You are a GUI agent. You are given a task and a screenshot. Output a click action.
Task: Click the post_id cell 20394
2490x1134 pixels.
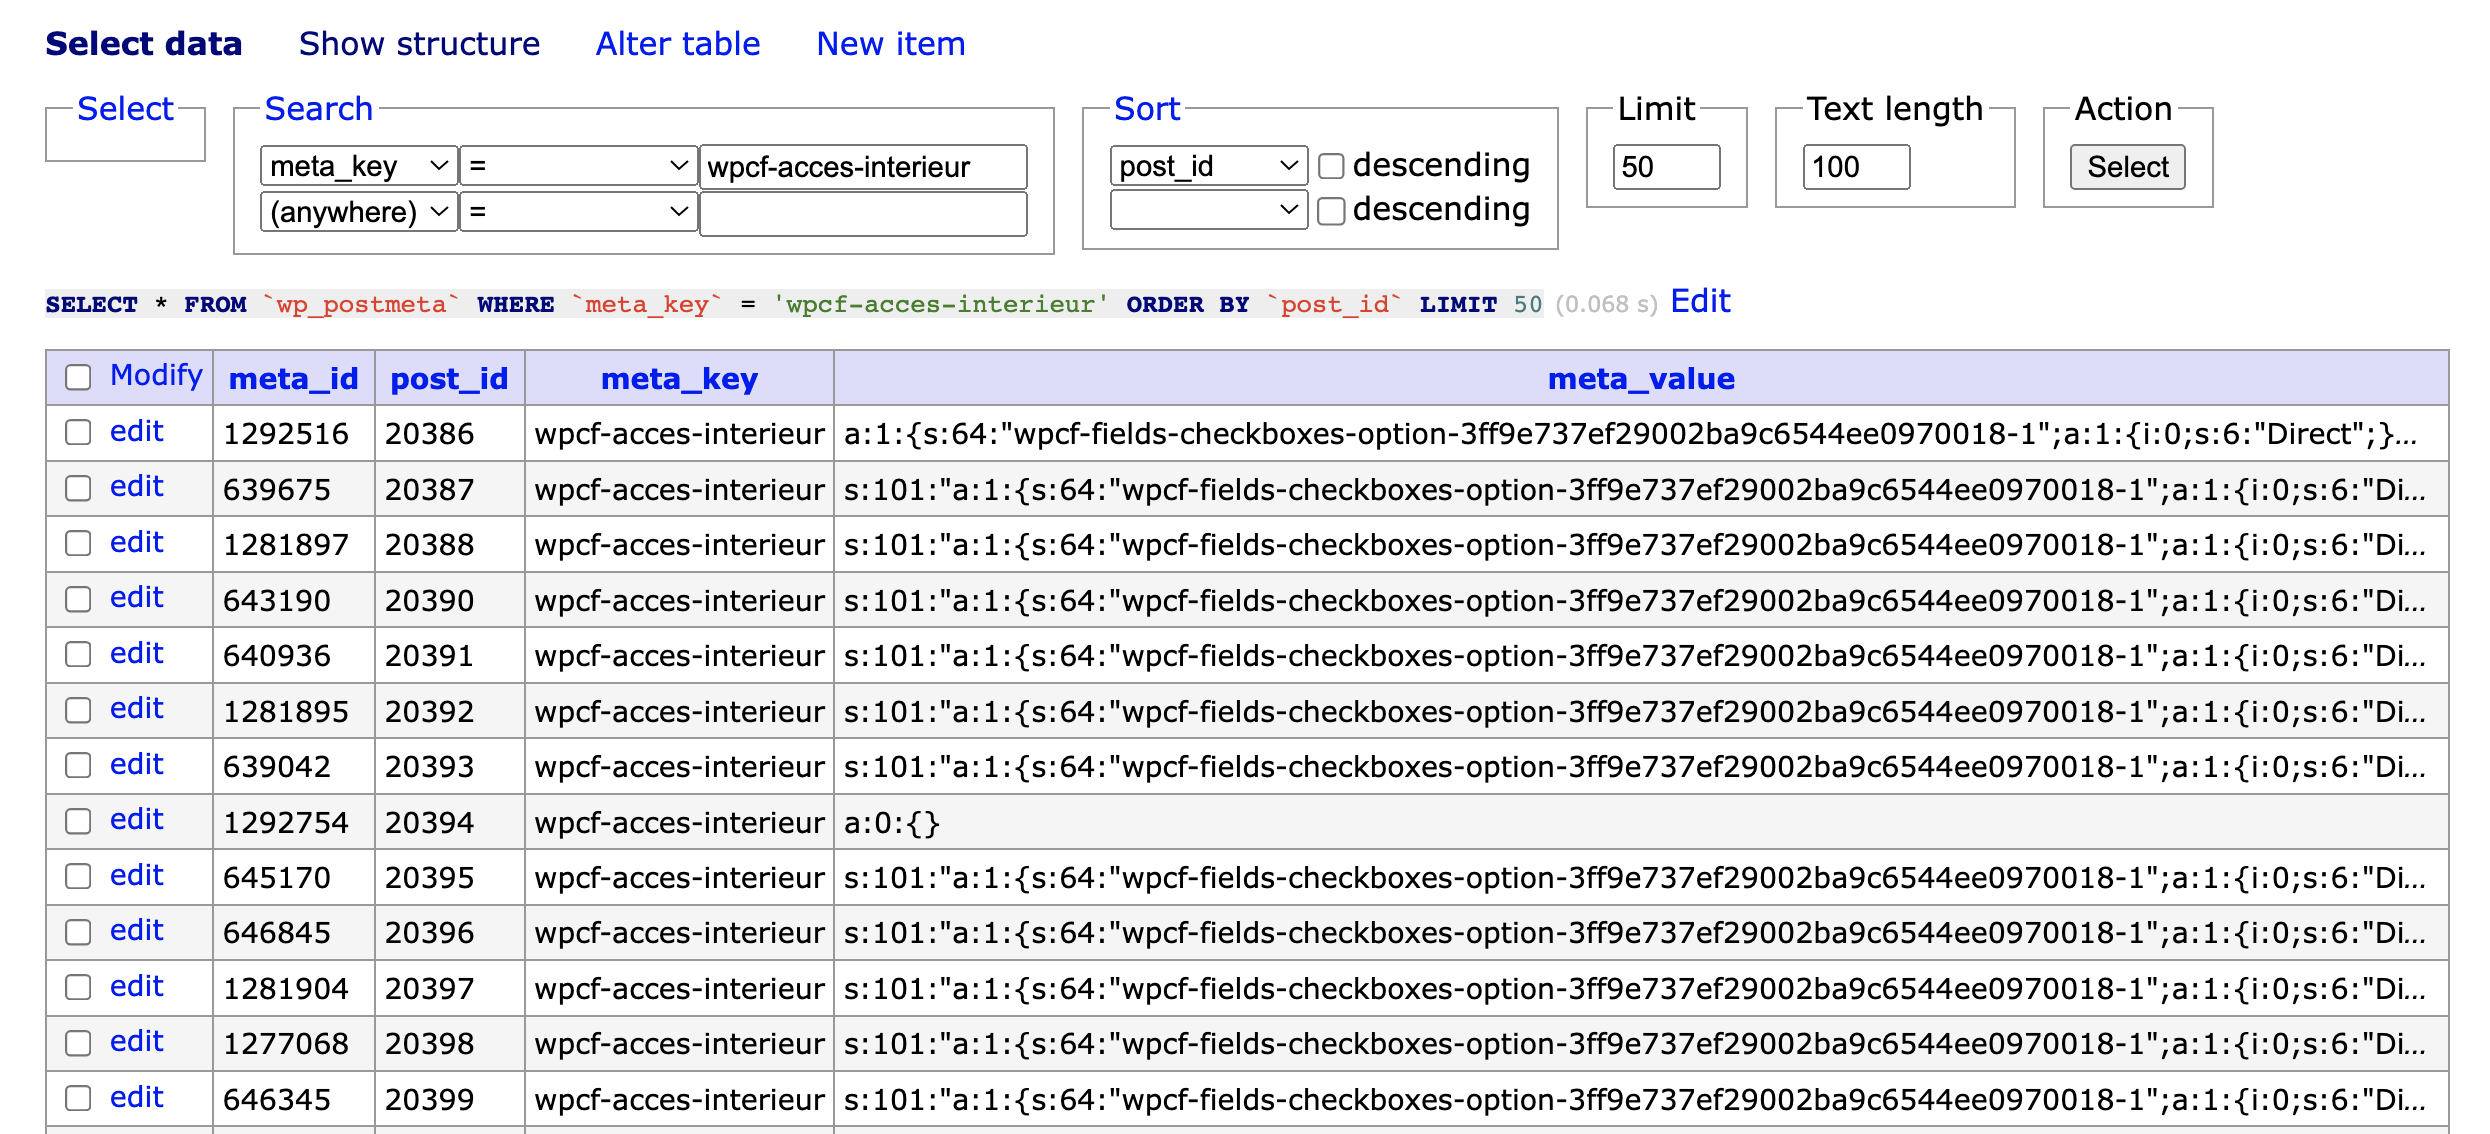click(450, 822)
